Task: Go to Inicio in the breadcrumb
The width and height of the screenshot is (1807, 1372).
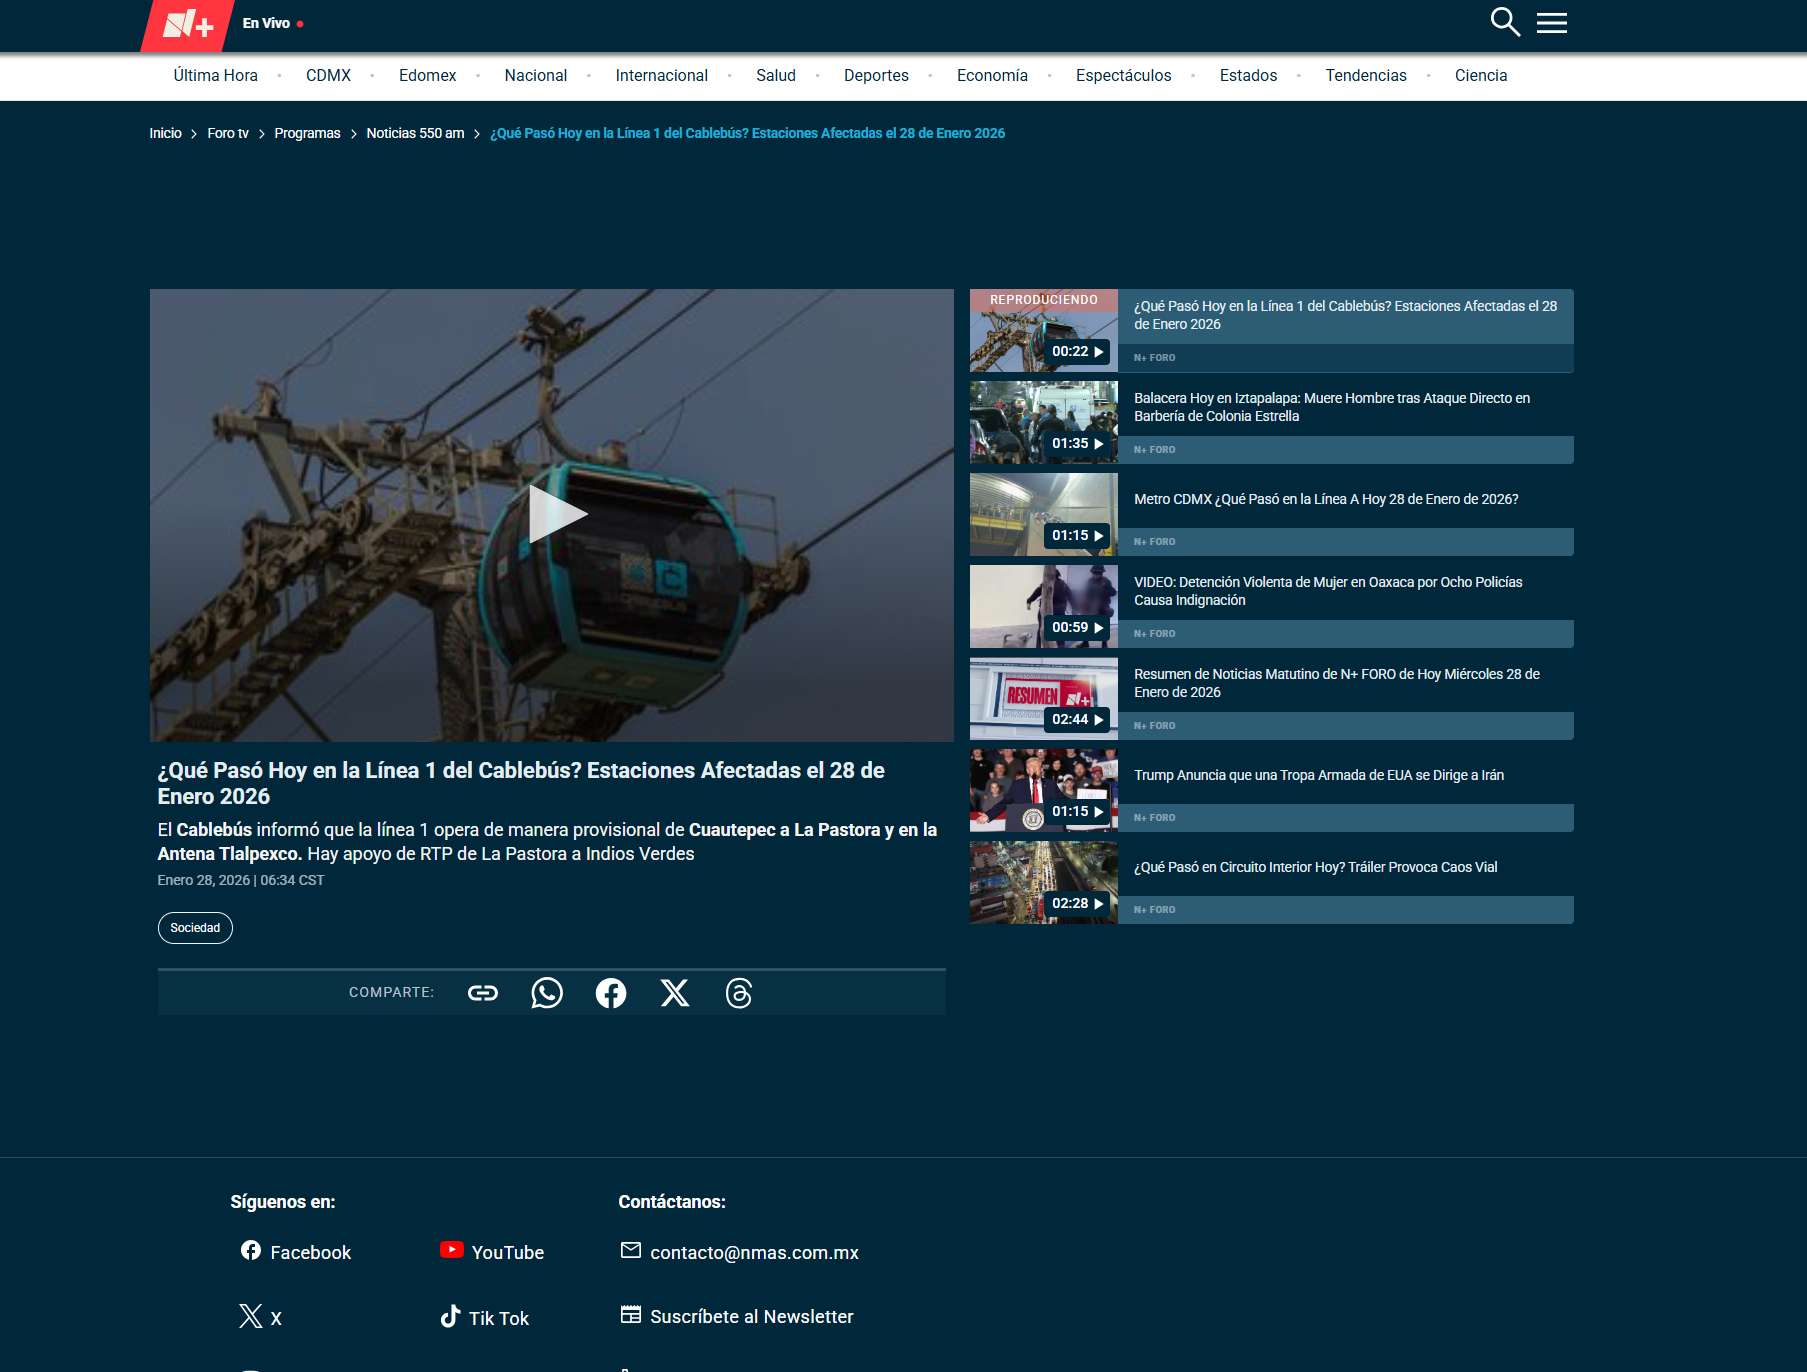Action: tap(166, 133)
